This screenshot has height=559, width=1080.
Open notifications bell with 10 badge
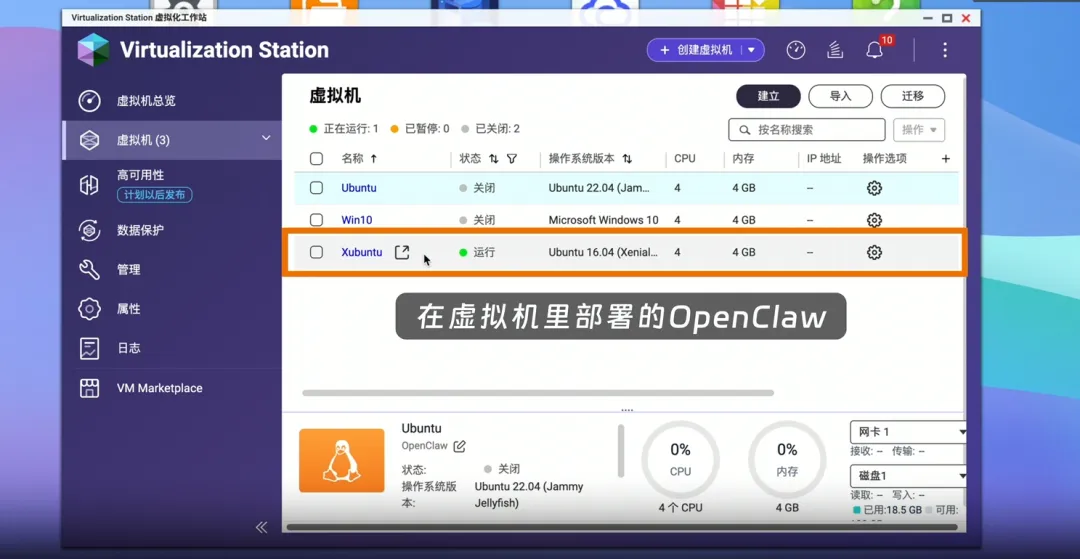[875, 50]
